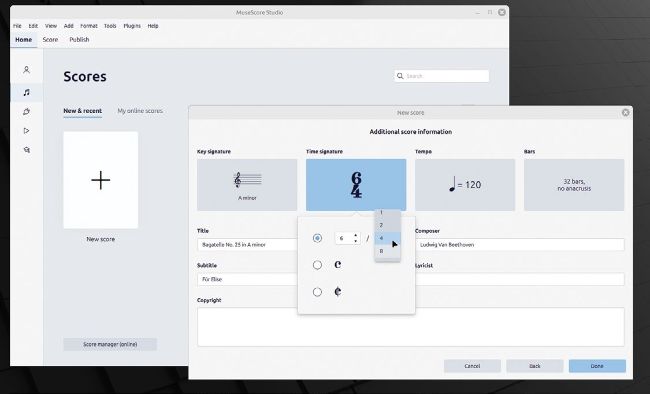The height and width of the screenshot is (394, 650).
Task: Choose 1 in the denominator list
Action: (388, 213)
